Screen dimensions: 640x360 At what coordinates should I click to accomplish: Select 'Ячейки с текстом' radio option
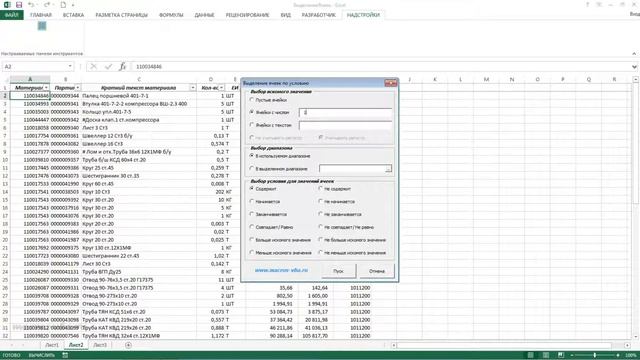pyautogui.click(x=252, y=125)
